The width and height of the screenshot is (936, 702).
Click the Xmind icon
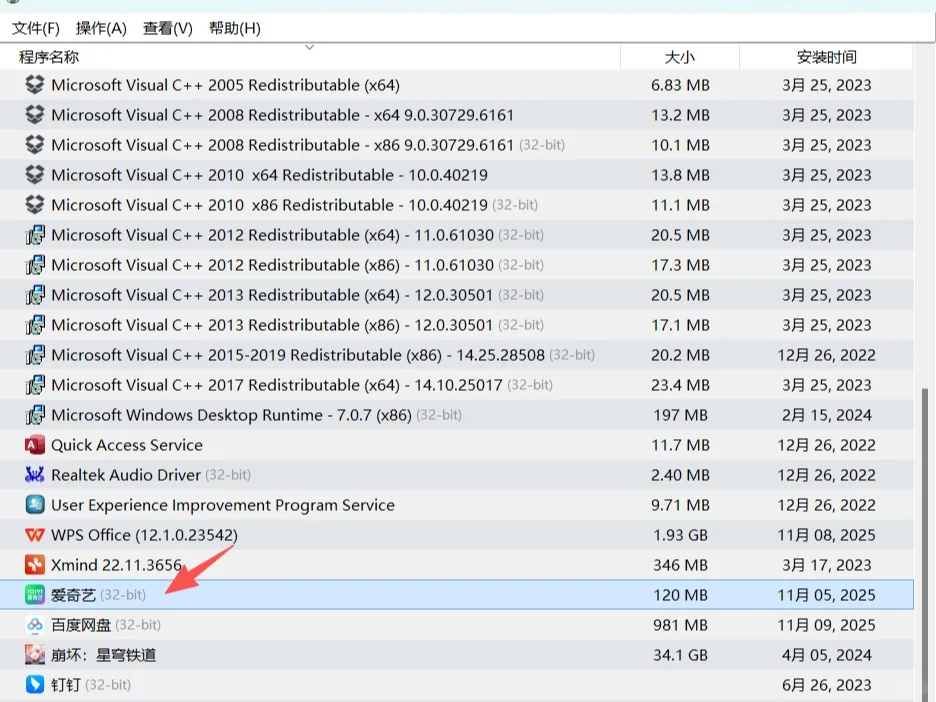coord(35,565)
